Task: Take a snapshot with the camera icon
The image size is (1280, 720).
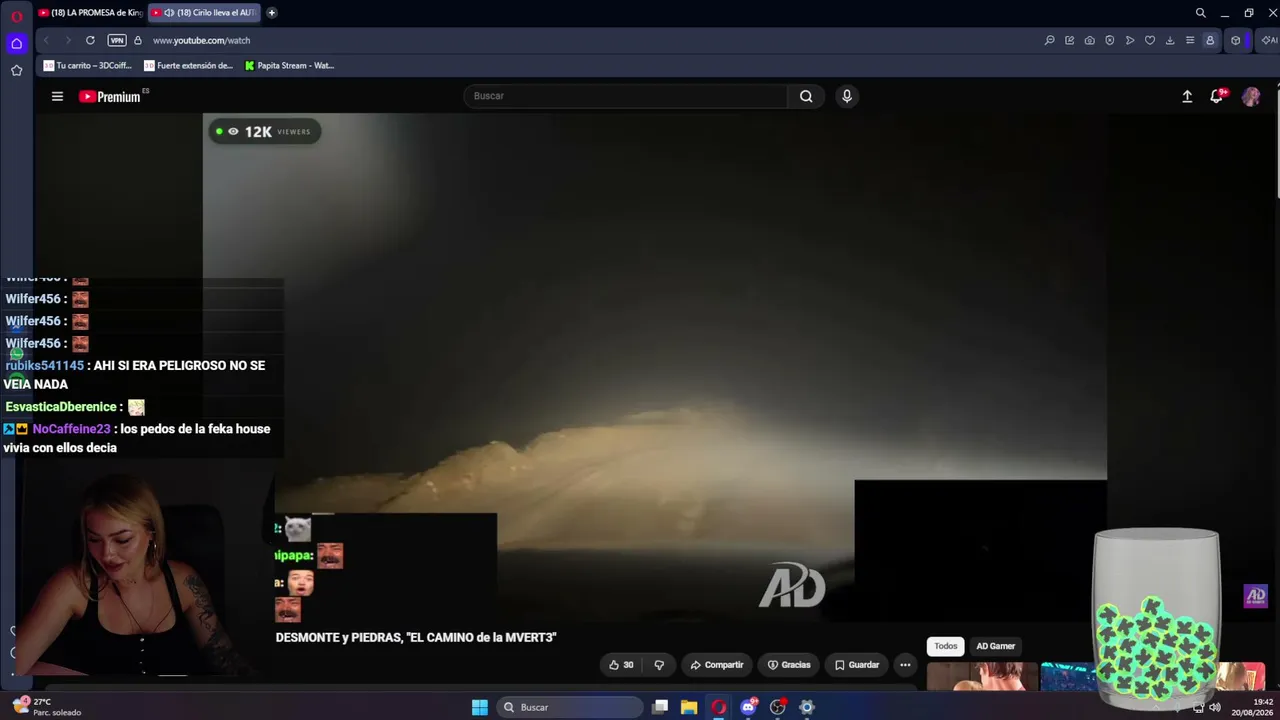Action: click(x=1090, y=40)
